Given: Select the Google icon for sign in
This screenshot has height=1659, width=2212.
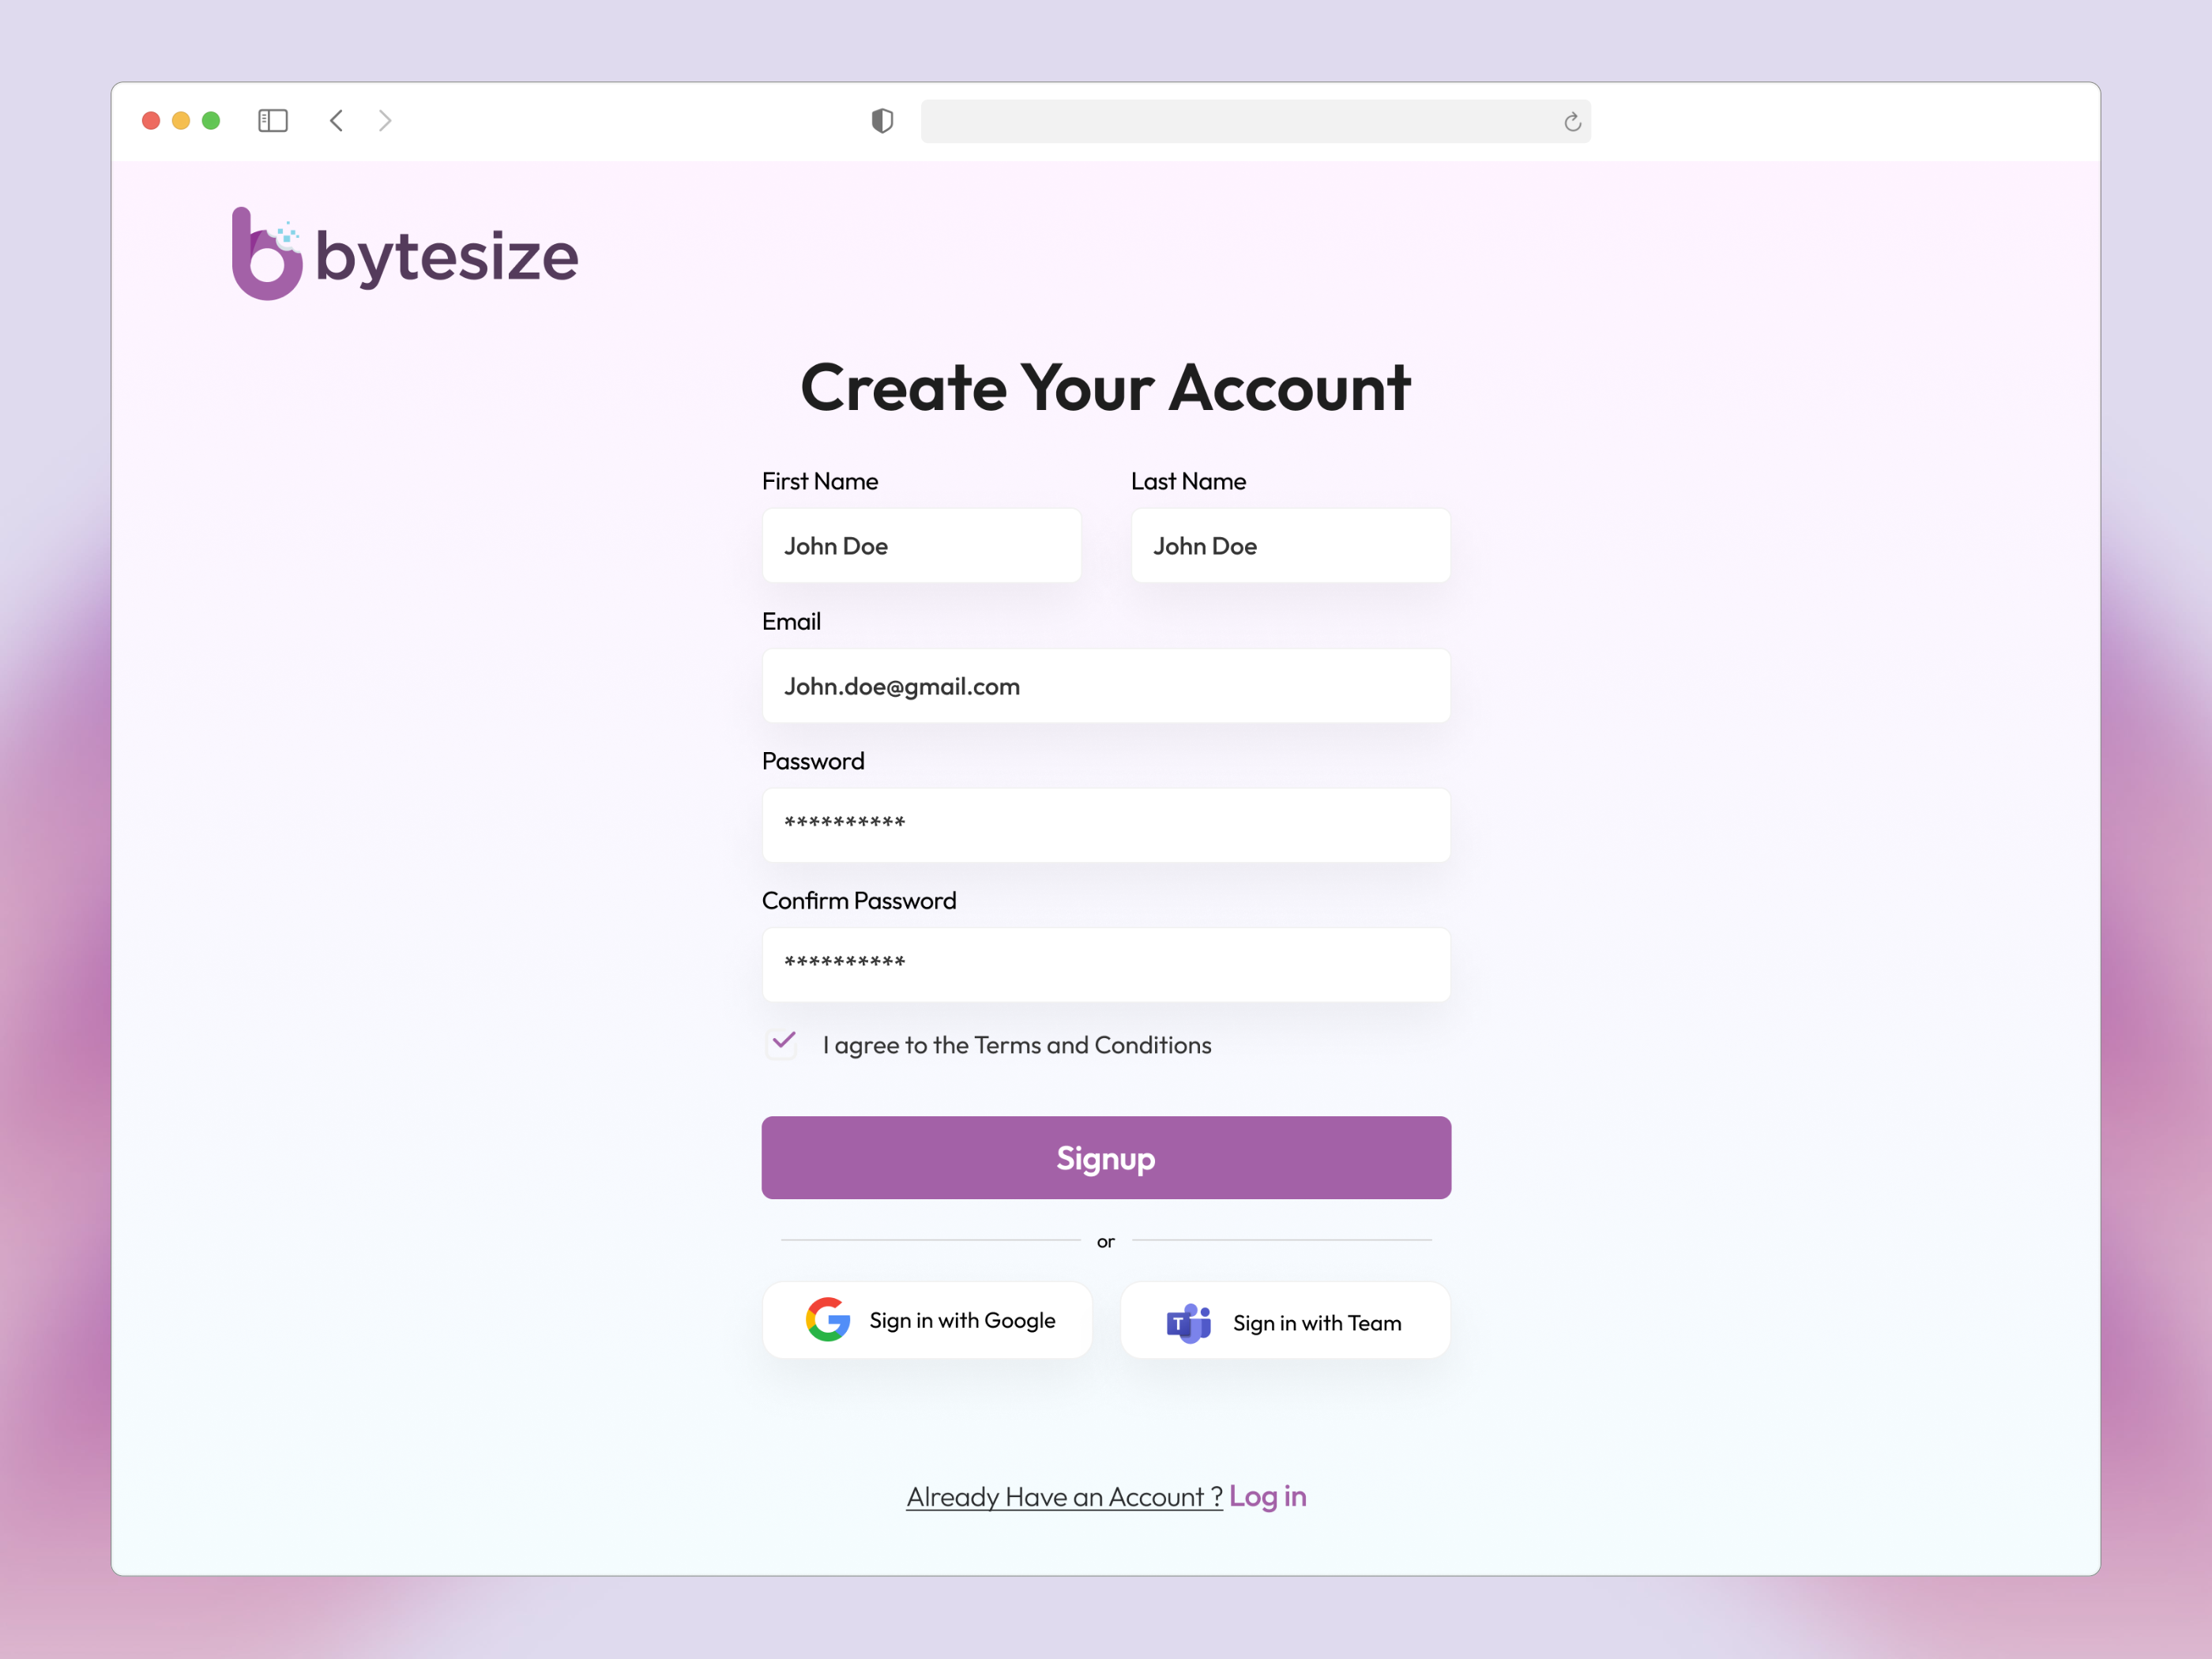Looking at the screenshot, I should coord(826,1319).
